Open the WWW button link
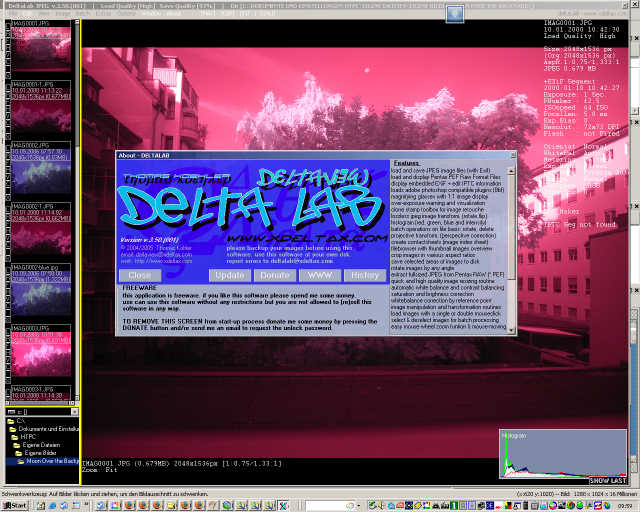 [x=320, y=275]
